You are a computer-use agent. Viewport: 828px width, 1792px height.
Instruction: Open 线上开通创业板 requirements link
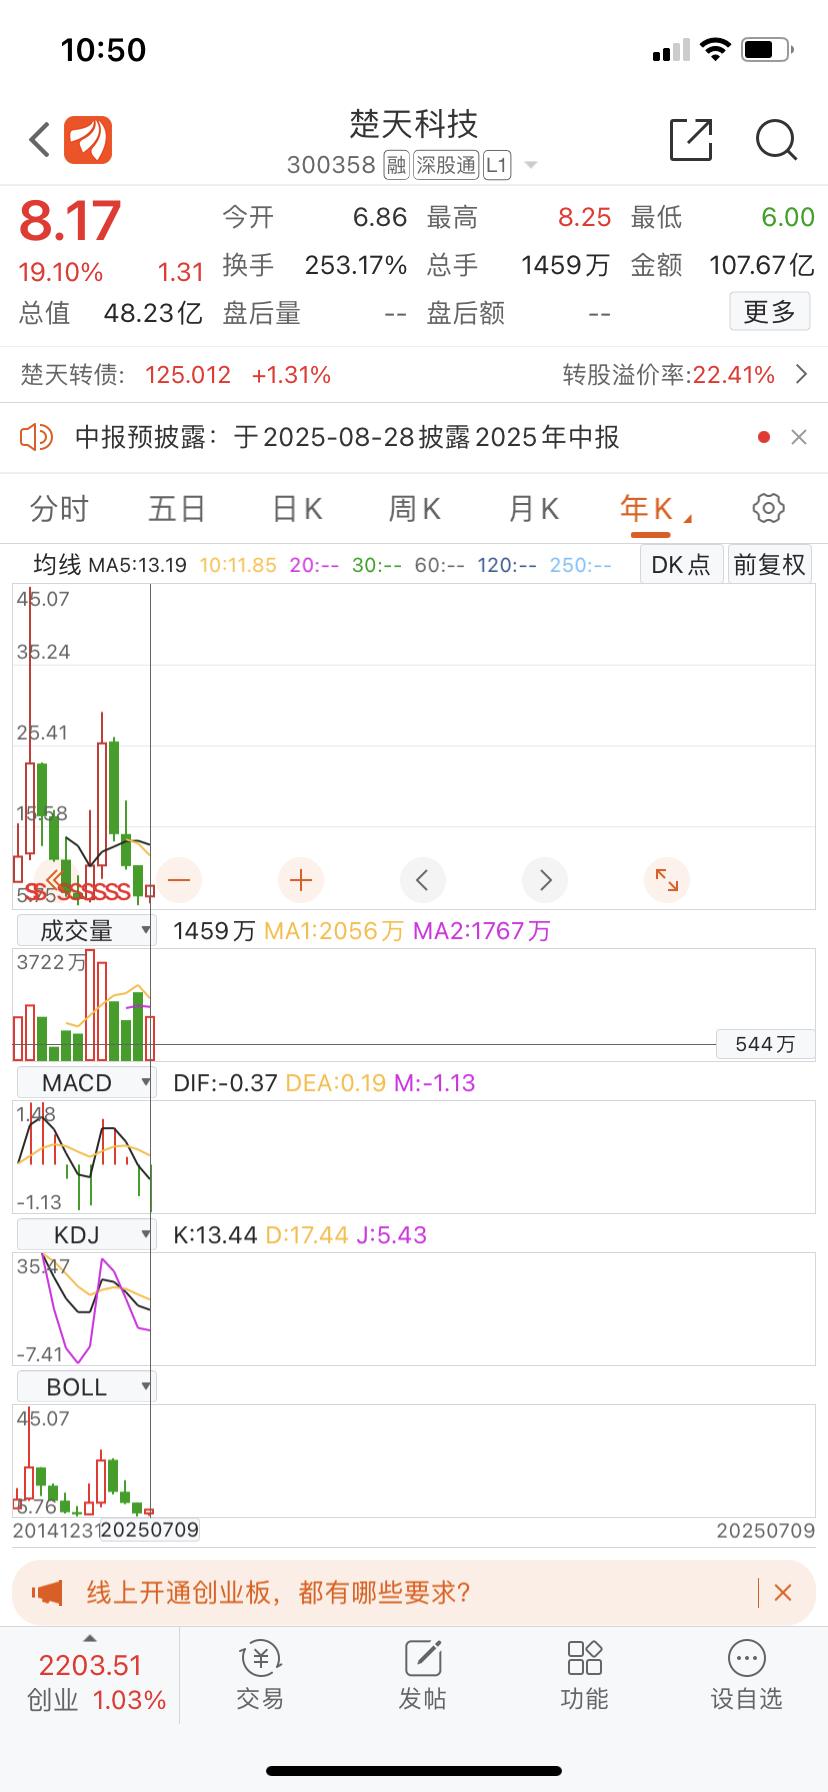(279, 1592)
